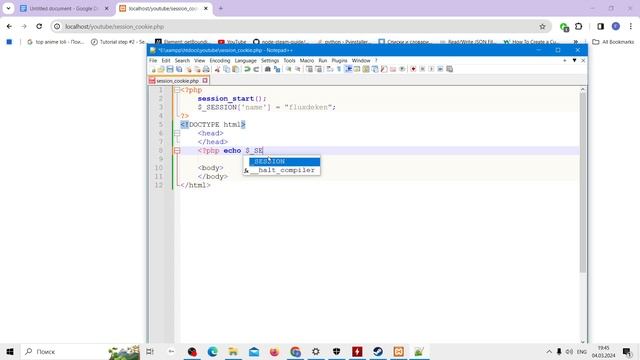Collapse the php block fold marker on line 1

pos(177,90)
